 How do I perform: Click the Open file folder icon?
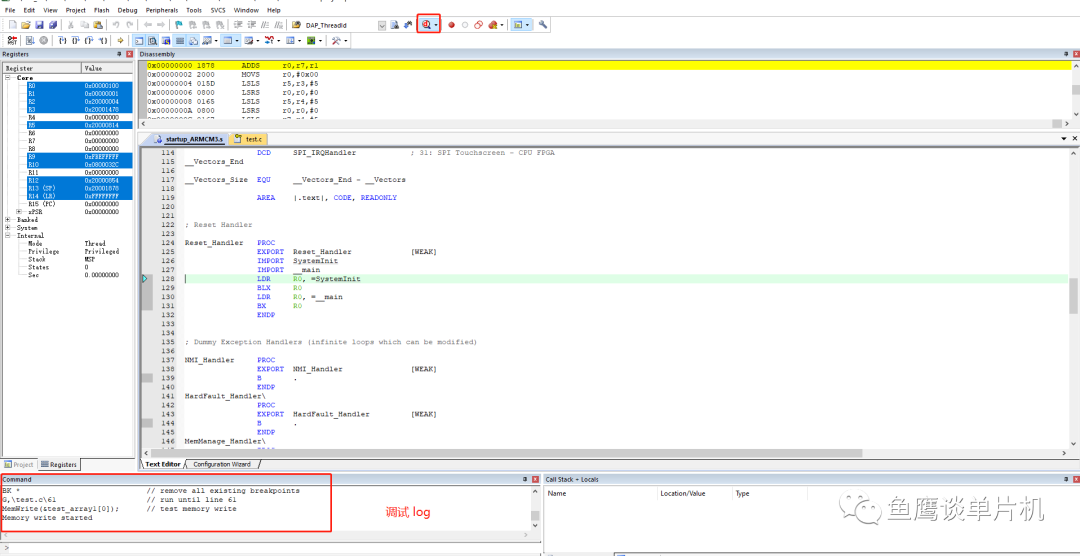pos(25,25)
